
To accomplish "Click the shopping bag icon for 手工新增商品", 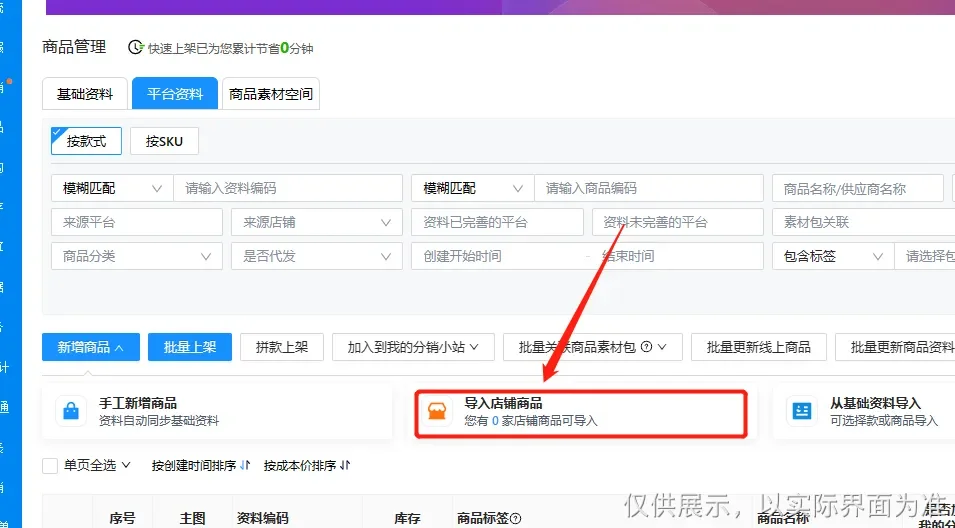I will click(x=71, y=412).
